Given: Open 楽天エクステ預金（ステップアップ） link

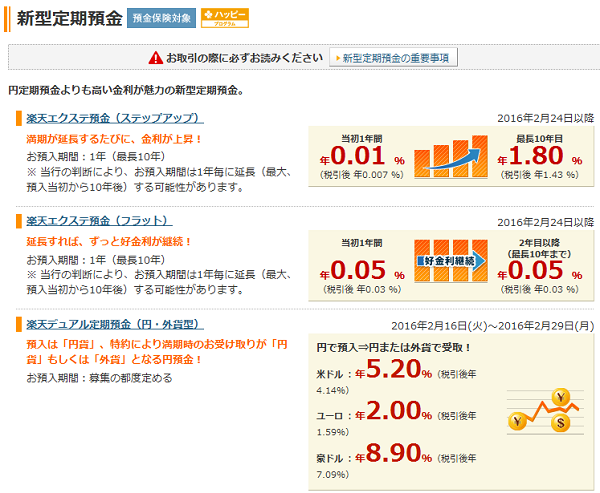Looking at the screenshot, I should (x=115, y=118).
